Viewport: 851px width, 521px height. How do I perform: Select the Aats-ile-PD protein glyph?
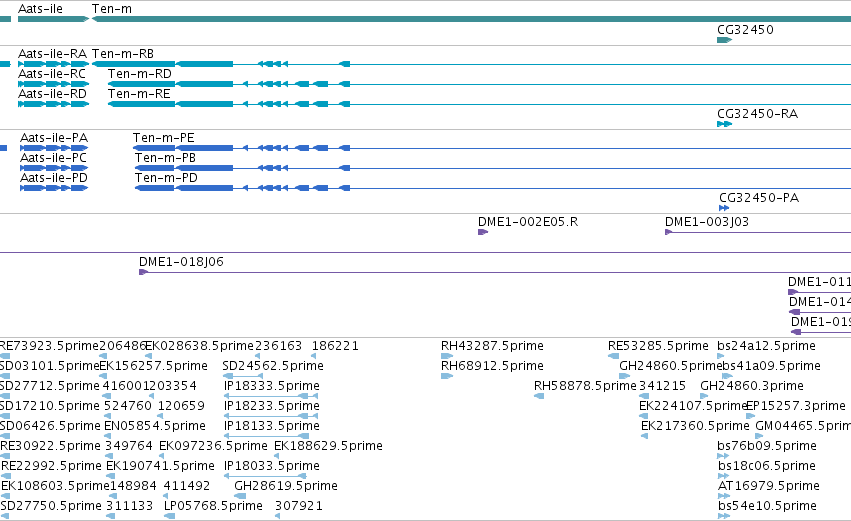click(x=54, y=188)
